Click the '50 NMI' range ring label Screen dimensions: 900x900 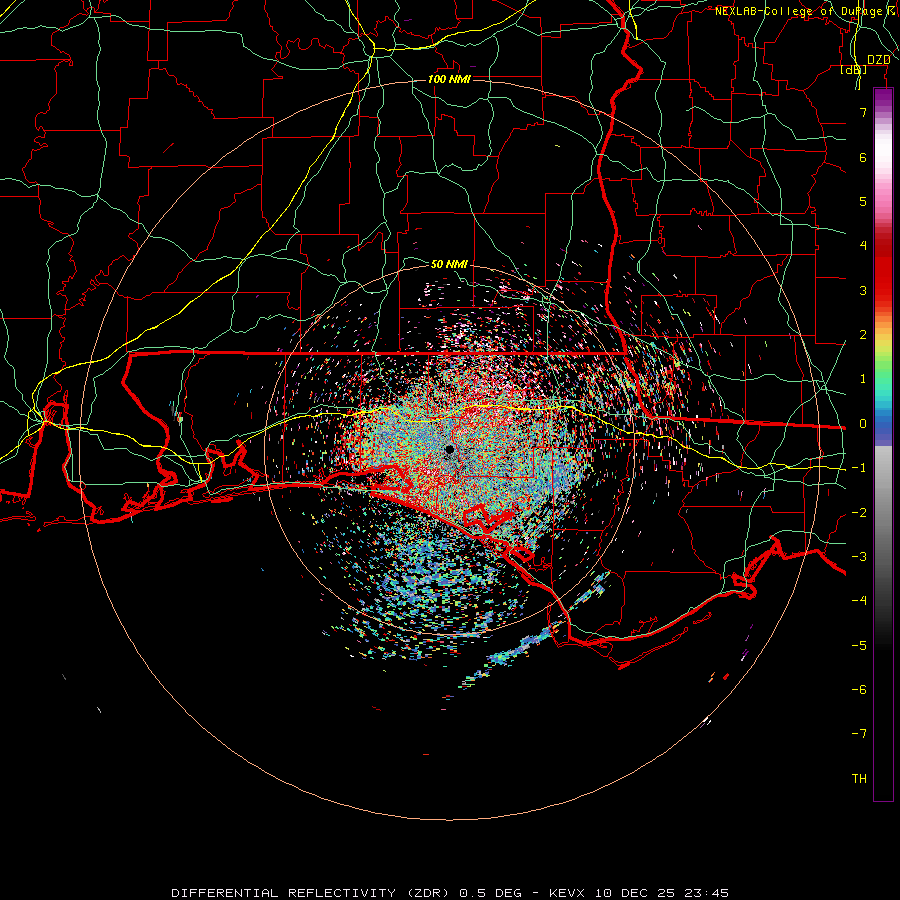tap(449, 264)
